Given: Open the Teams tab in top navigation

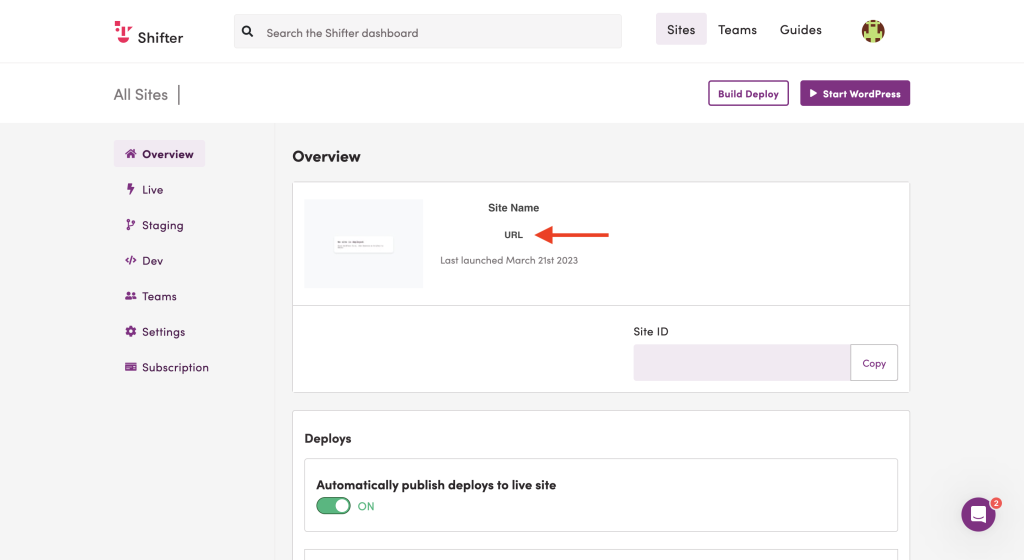Looking at the screenshot, I should [x=737, y=29].
